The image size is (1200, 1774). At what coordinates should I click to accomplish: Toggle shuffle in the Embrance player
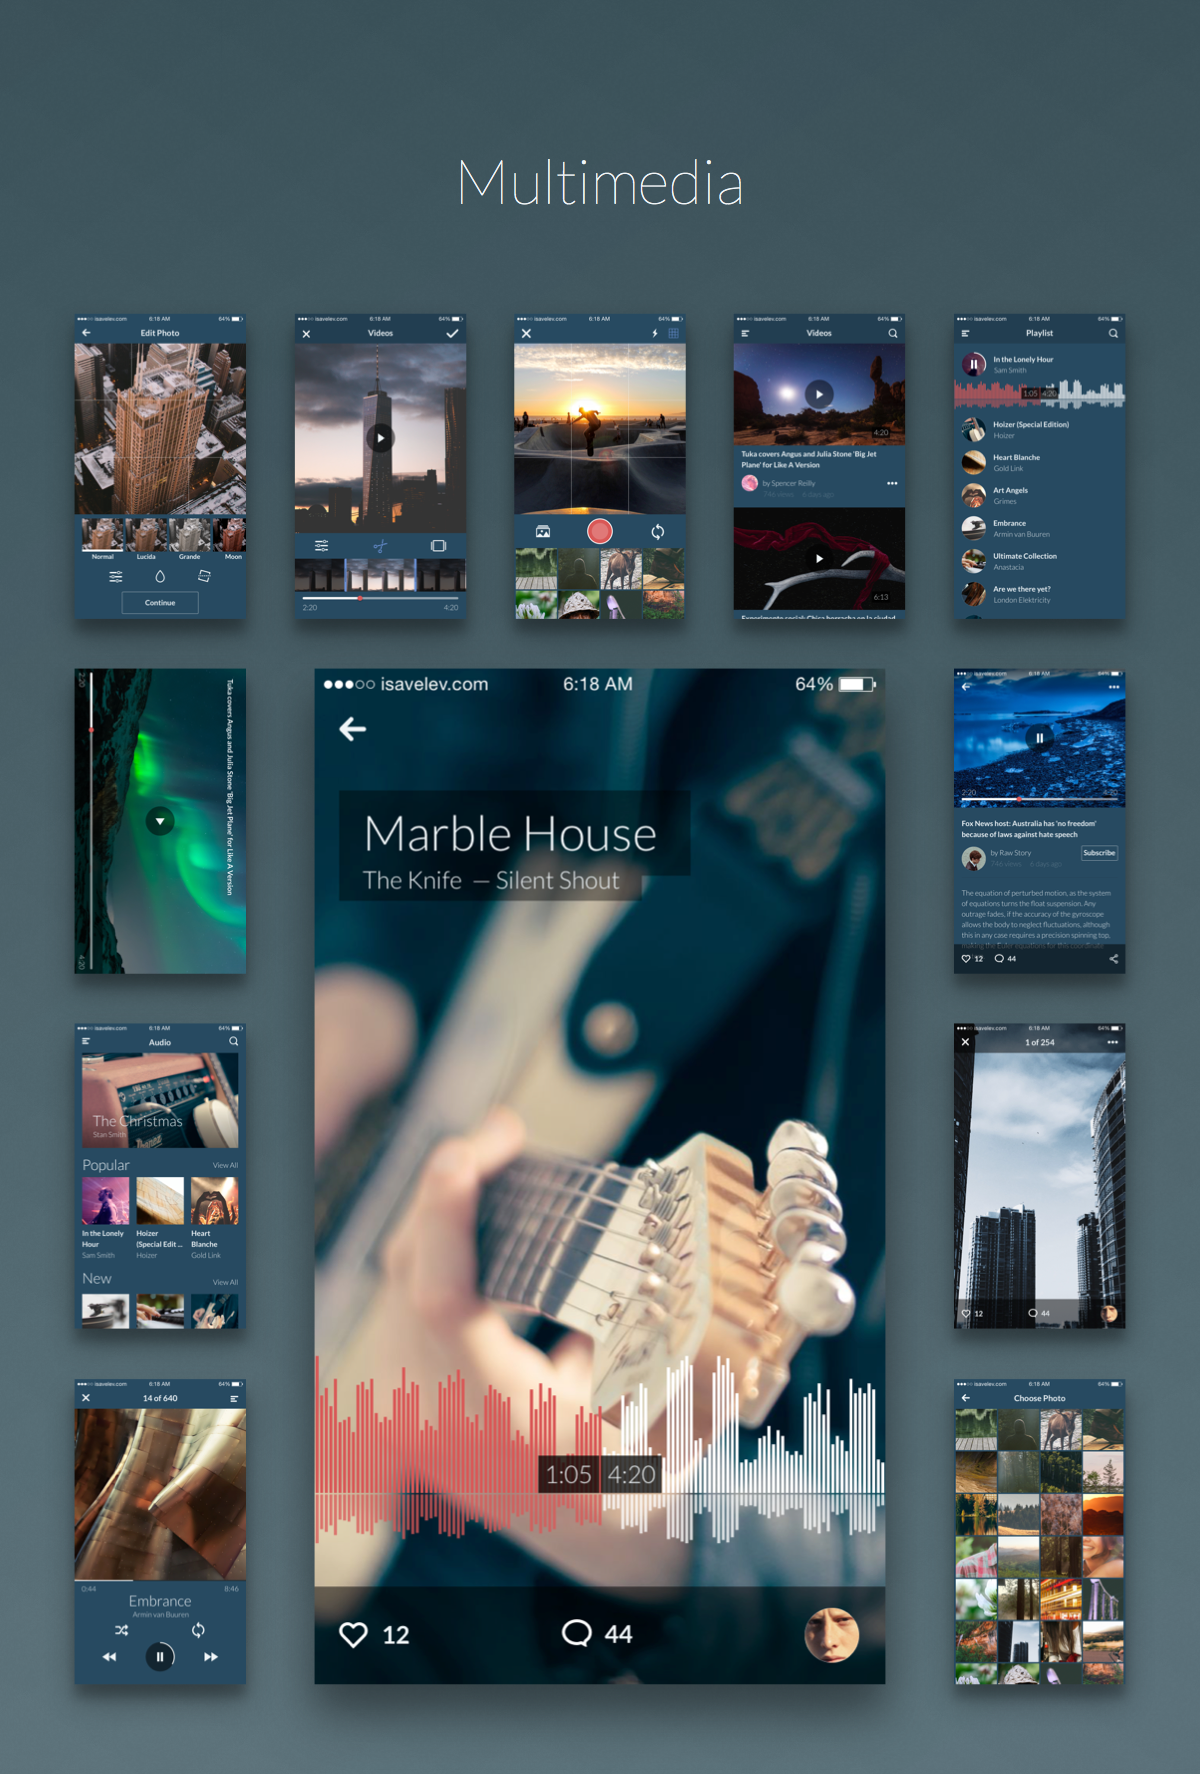pos(121,1630)
